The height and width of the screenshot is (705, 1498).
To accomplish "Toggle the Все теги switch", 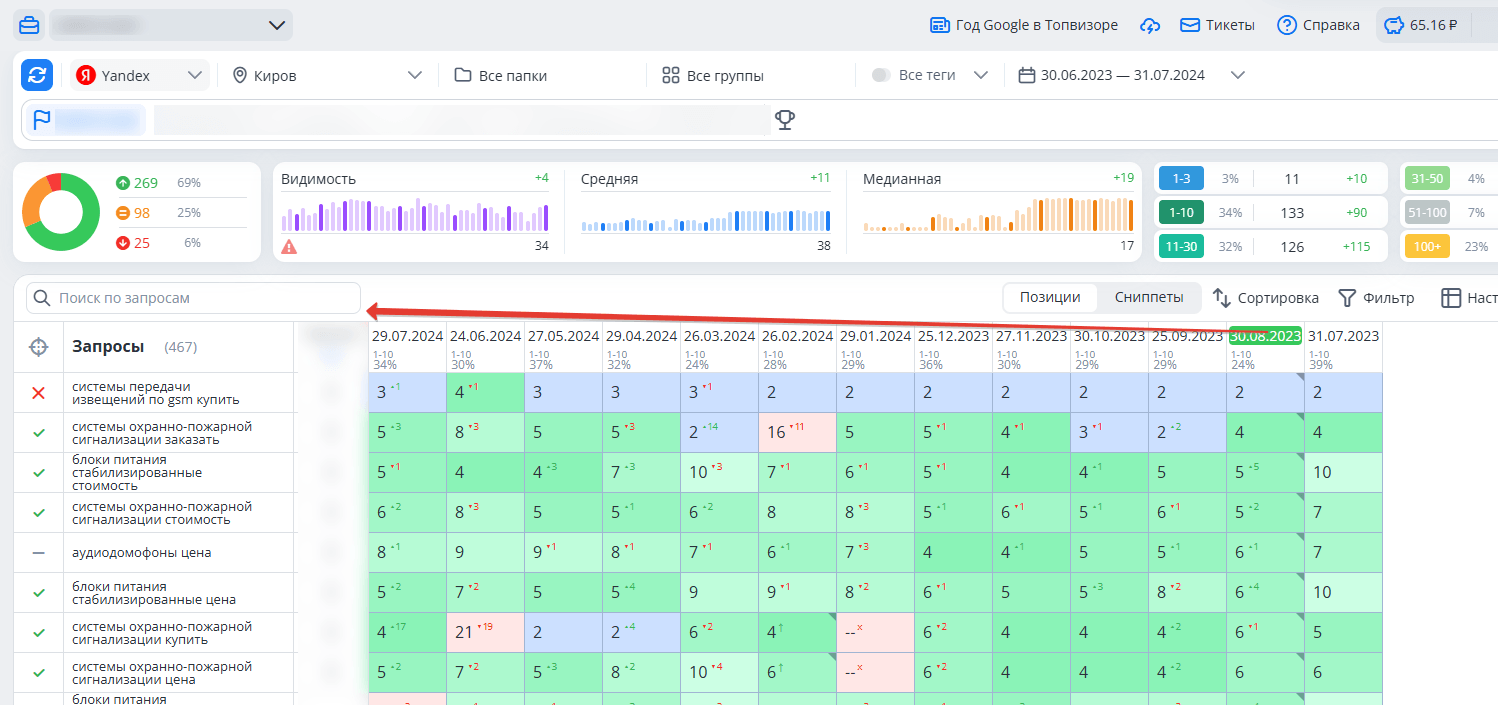I will [x=881, y=75].
